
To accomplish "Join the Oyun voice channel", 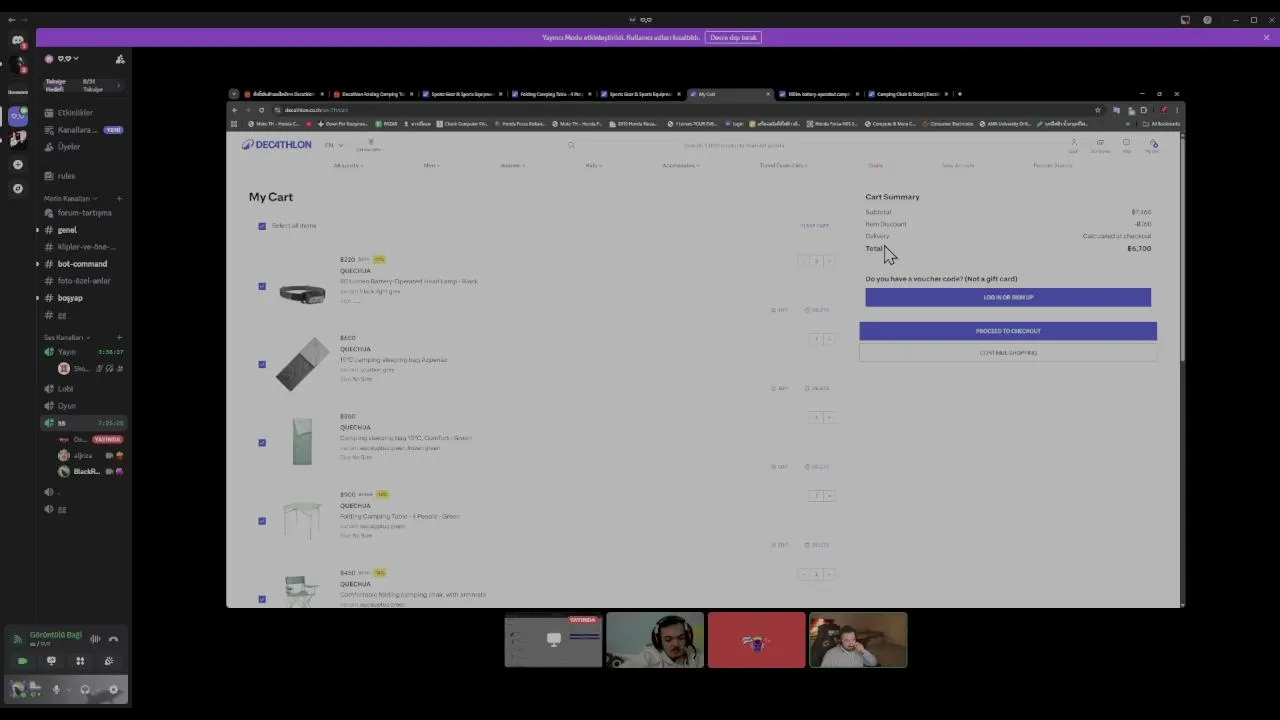I will click(66, 406).
